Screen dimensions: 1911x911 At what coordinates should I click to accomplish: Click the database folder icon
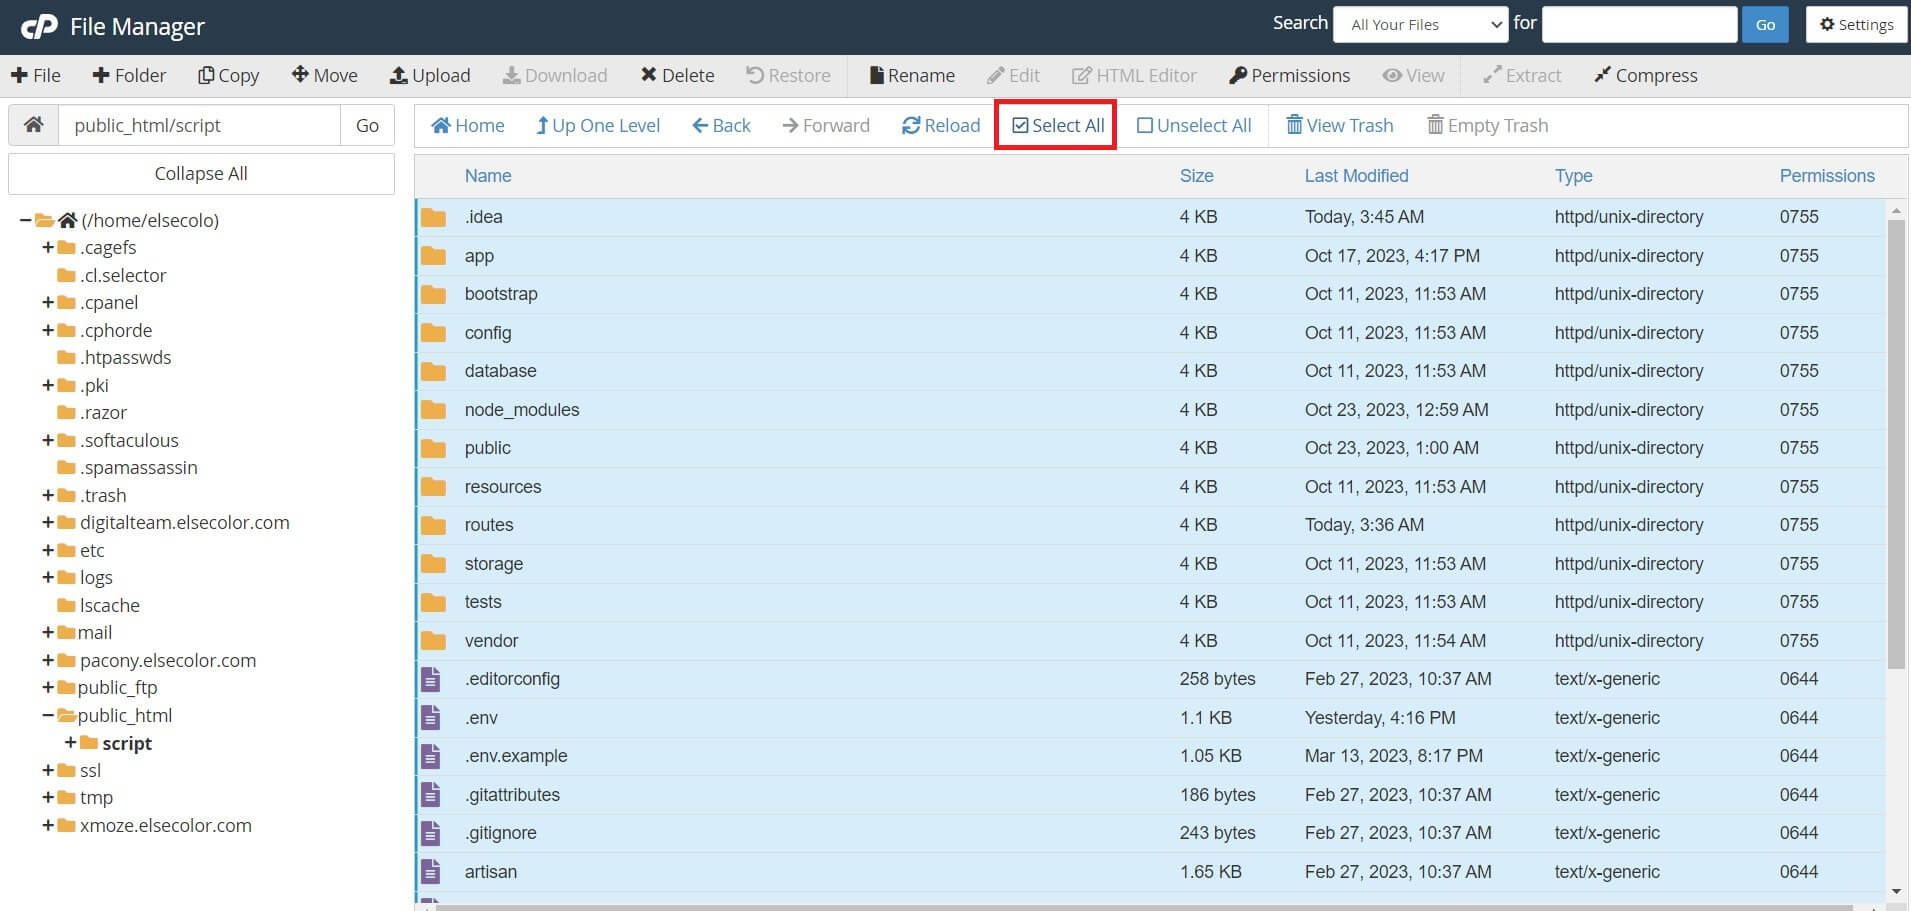coord(433,371)
